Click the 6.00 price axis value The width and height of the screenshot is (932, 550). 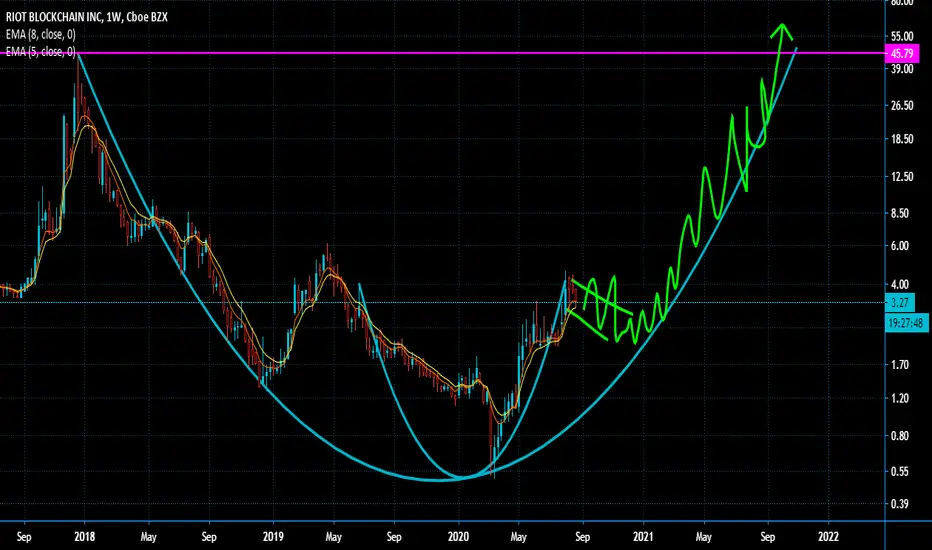pyautogui.click(x=900, y=246)
